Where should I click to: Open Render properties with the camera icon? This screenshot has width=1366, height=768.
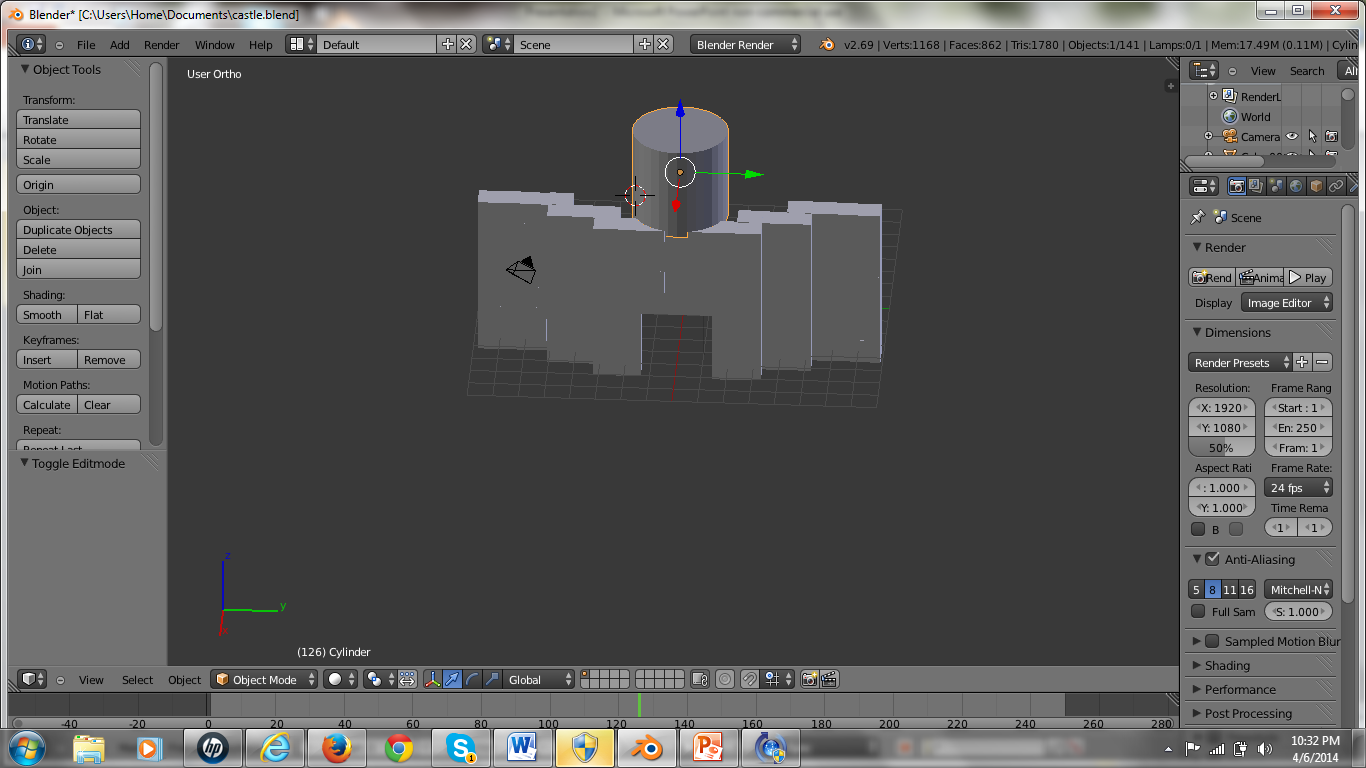tap(1236, 187)
